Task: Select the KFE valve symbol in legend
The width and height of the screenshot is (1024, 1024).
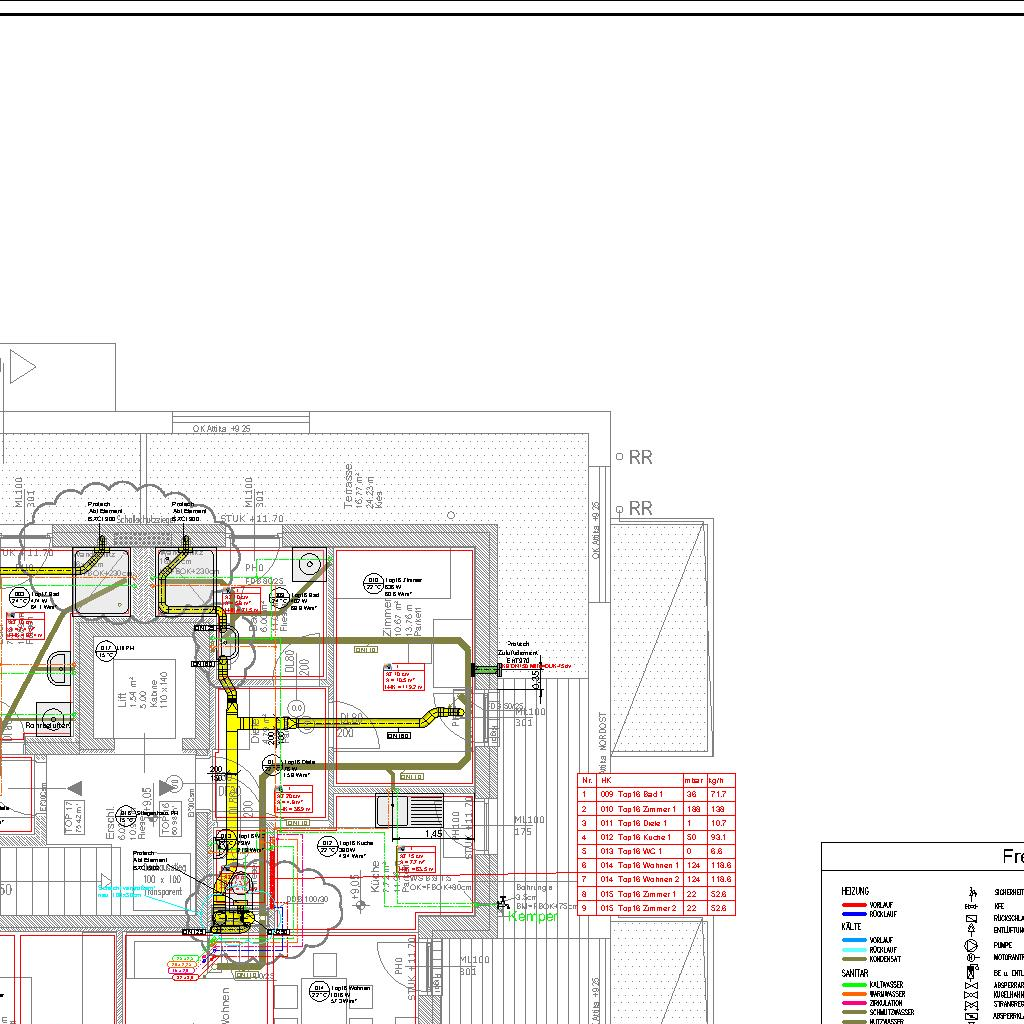Action: (x=970, y=905)
